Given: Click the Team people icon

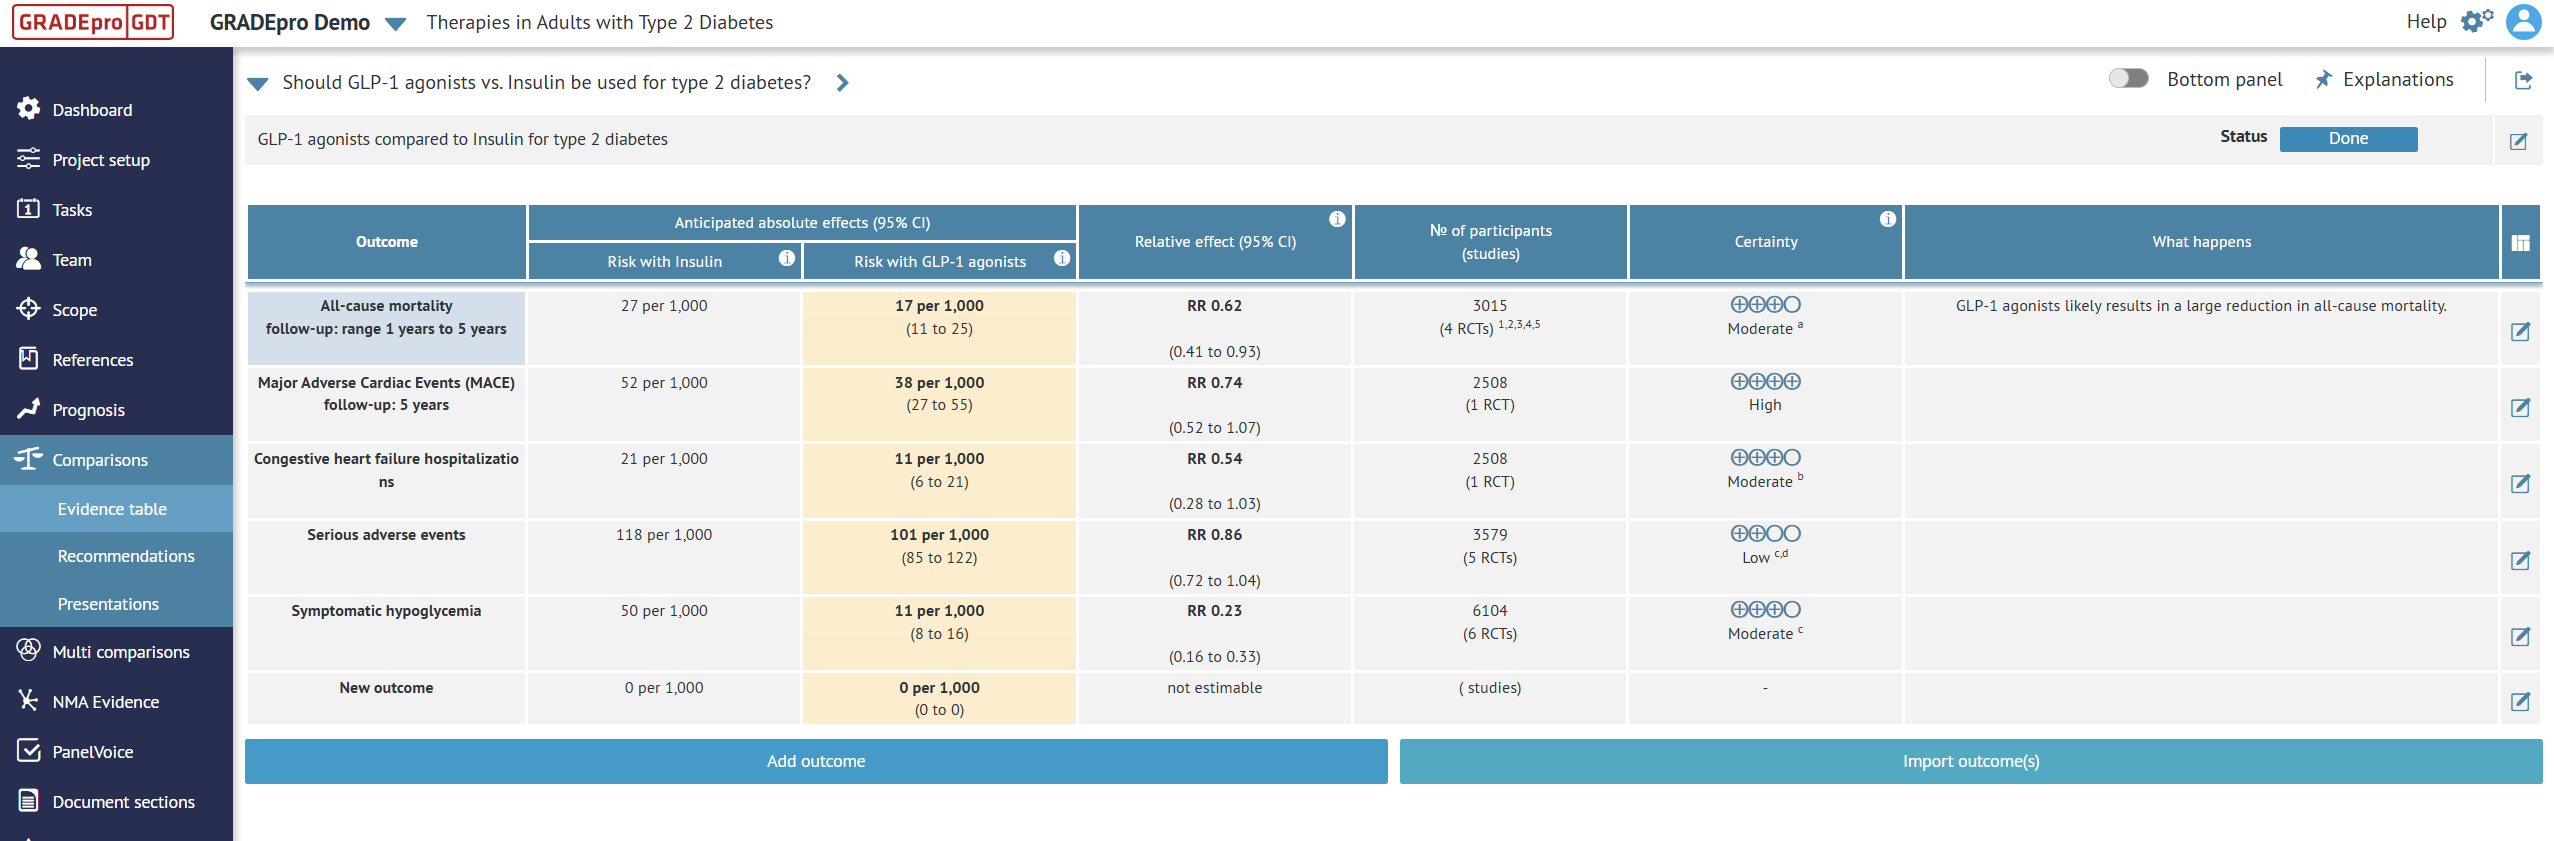Looking at the screenshot, I should [x=29, y=258].
